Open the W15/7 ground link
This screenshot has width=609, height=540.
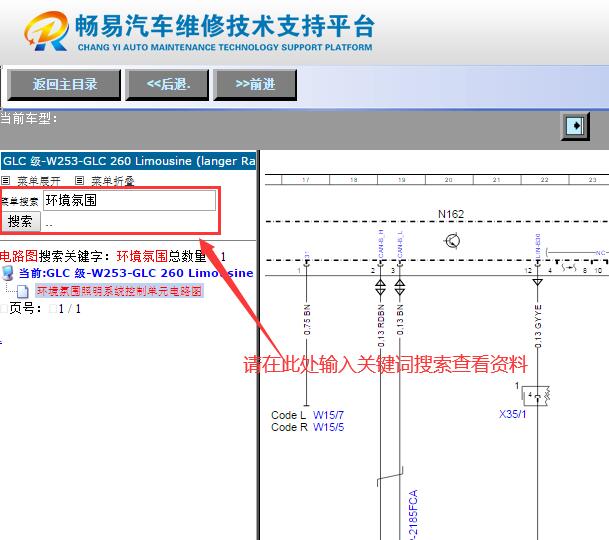coord(328,415)
